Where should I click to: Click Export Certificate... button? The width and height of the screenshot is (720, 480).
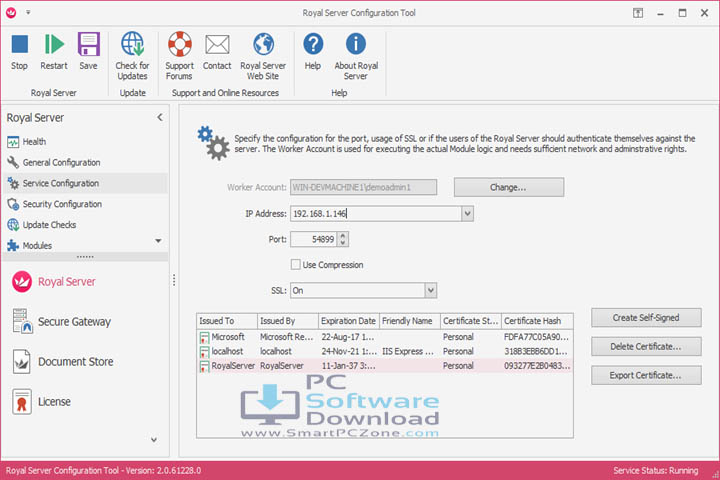click(646, 375)
